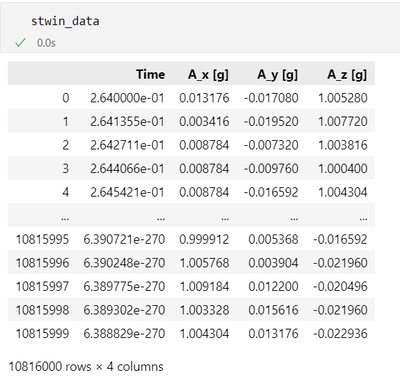Click A_y value -0.016592 in row 4

pos(271,192)
